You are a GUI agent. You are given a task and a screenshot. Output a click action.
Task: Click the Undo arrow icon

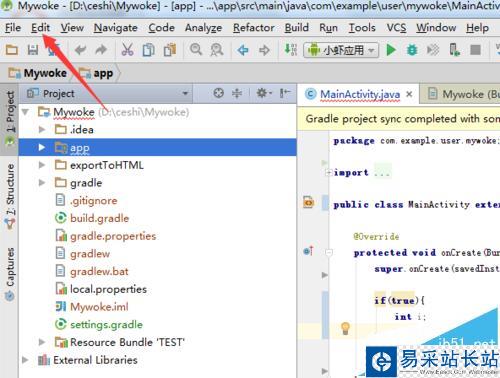[80, 50]
